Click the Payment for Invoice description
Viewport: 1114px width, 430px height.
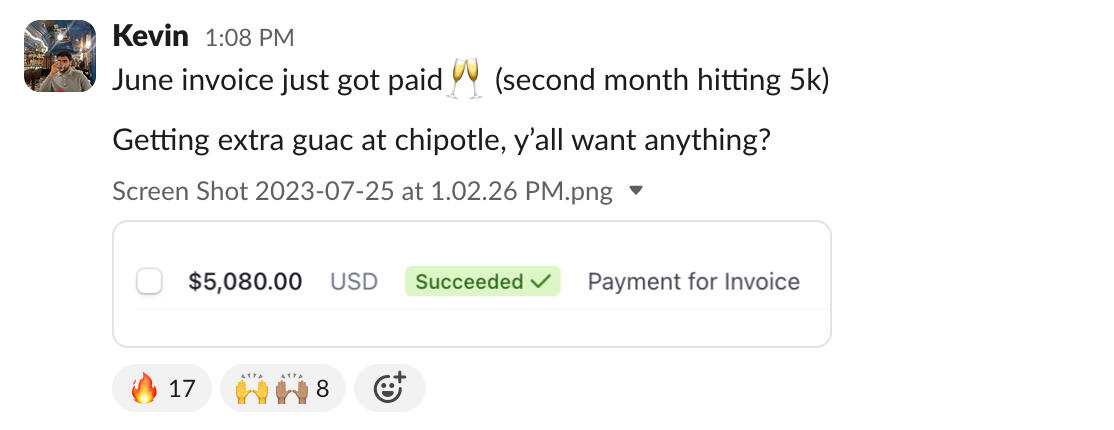693,282
